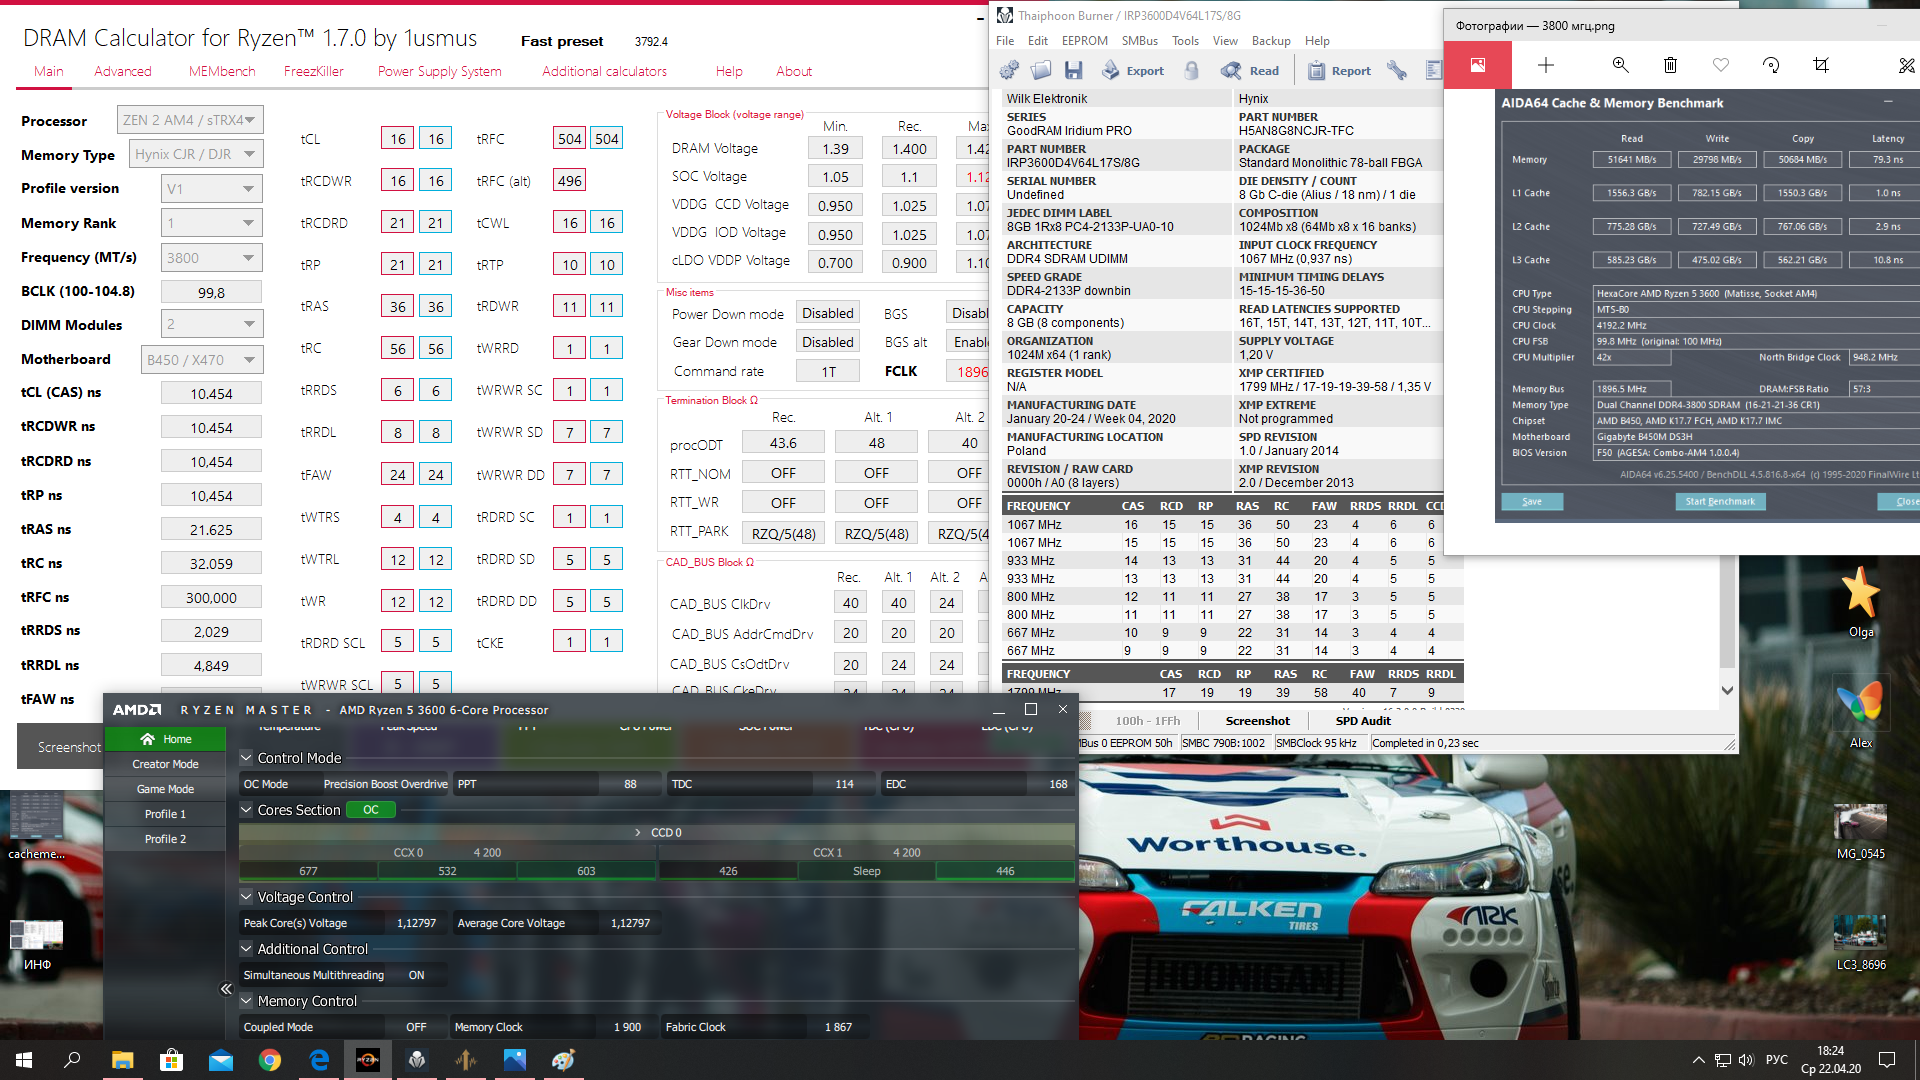Open the Frequency (MT/s) dropdown
1920x1080 pixels.
click(249, 258)
